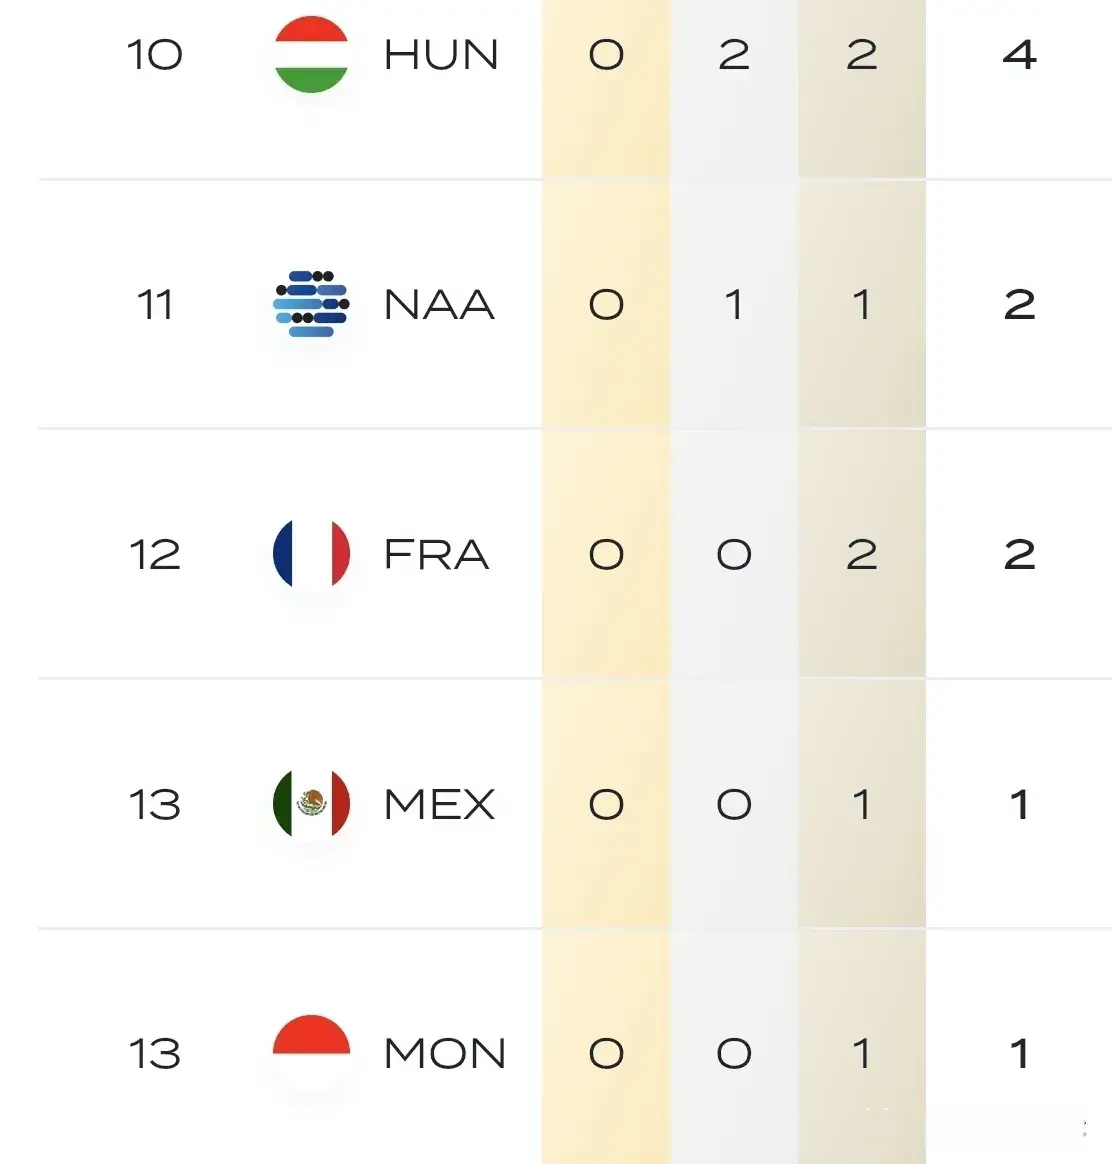Click Hungary's total medal count of 4

pyautogui.click(x=1019, y=55)
